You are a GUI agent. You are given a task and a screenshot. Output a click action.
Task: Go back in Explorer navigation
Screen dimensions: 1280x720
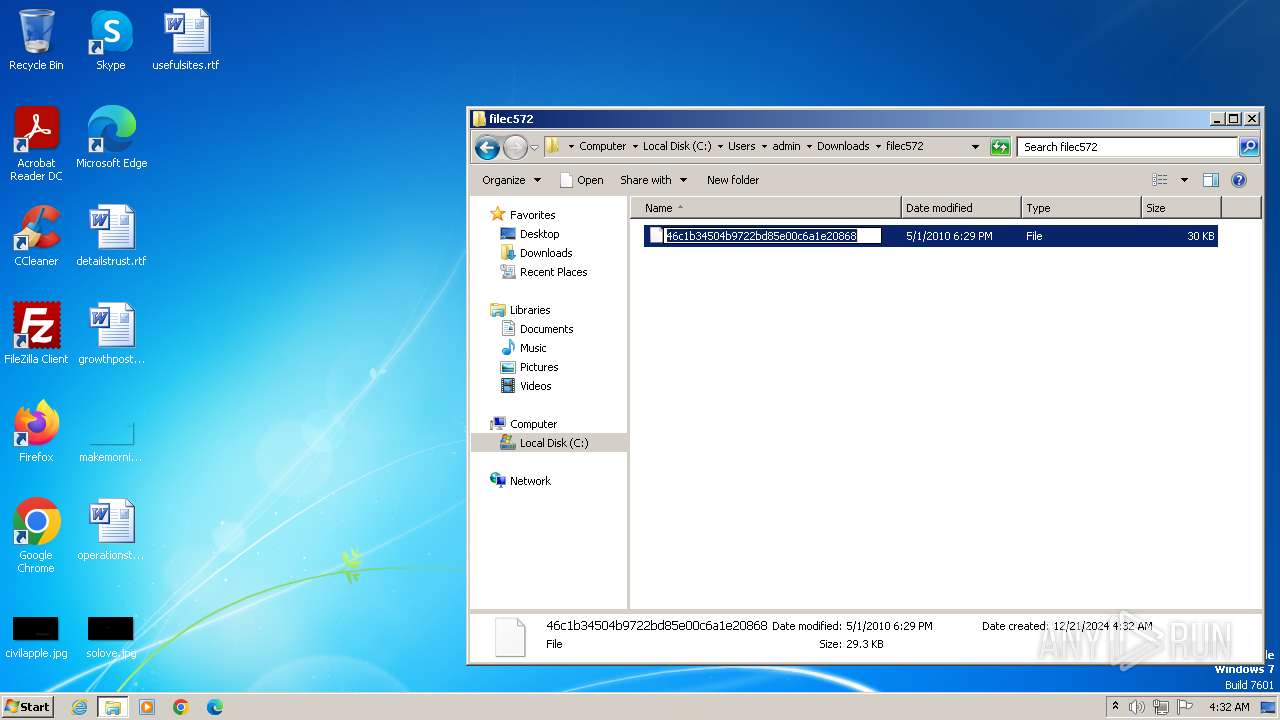coord(487,147)
